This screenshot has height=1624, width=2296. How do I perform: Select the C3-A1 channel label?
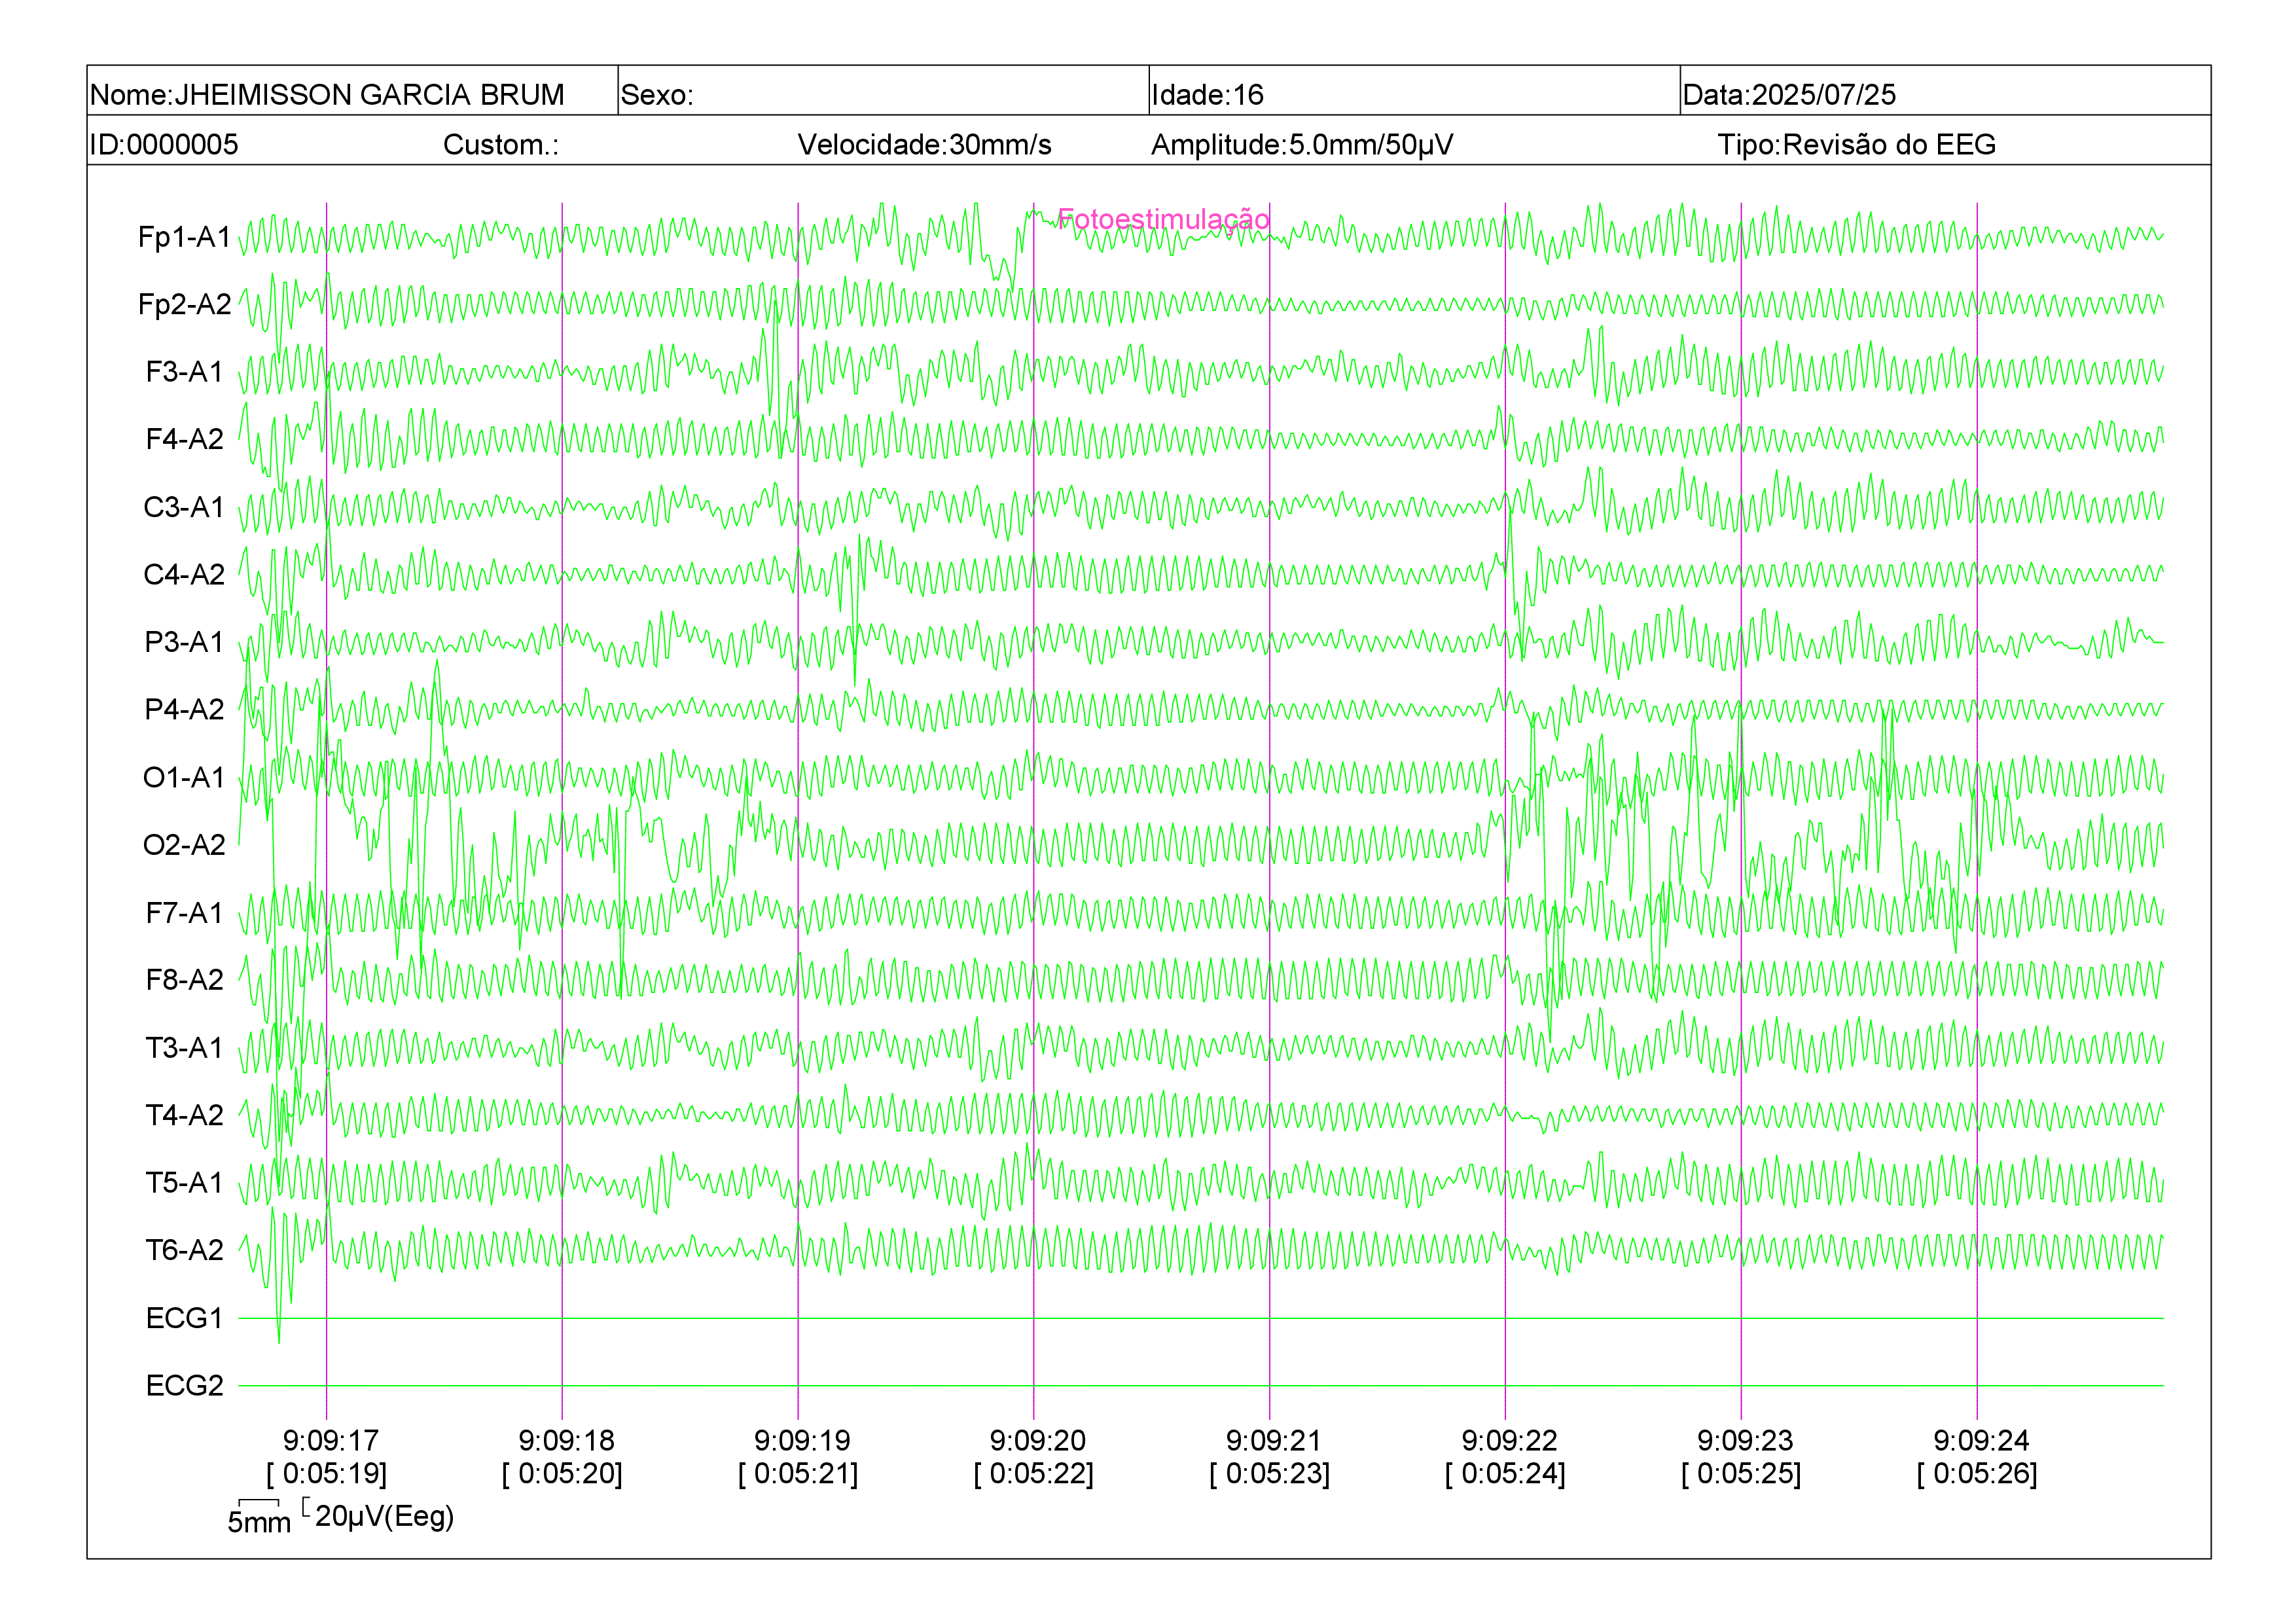pos(184,507)
